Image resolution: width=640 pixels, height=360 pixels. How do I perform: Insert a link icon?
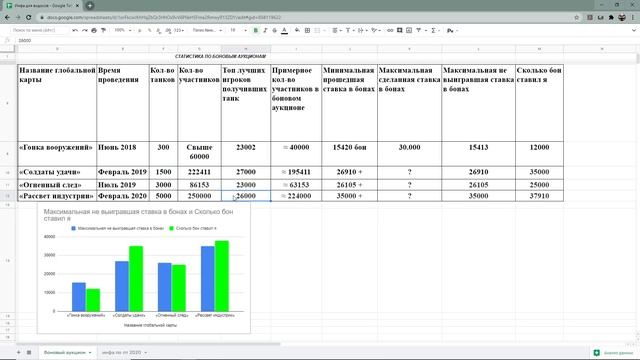coord(390,30)
